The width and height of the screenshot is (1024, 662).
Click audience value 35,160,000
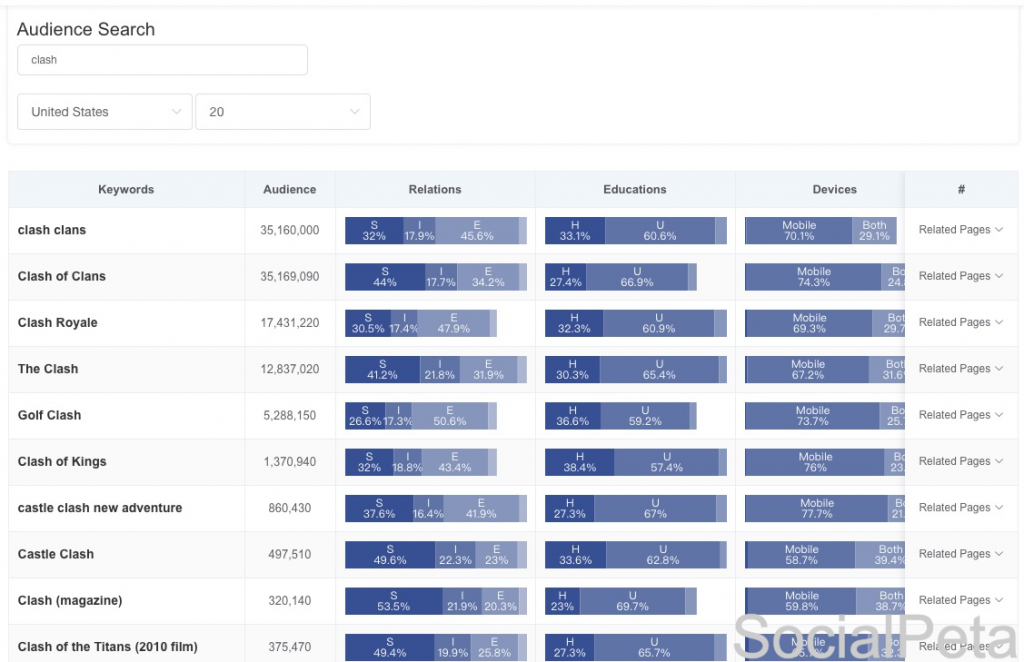pos(289,230)
